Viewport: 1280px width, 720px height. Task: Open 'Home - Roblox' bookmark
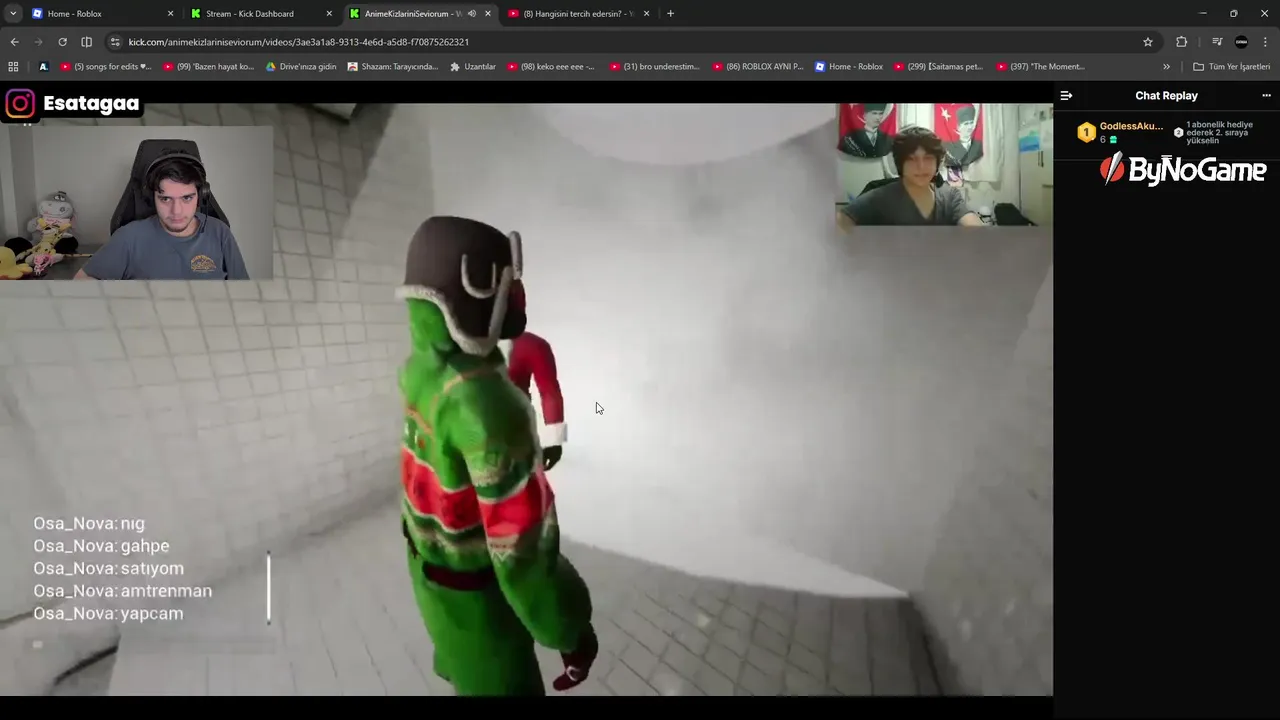coord(849,67)
